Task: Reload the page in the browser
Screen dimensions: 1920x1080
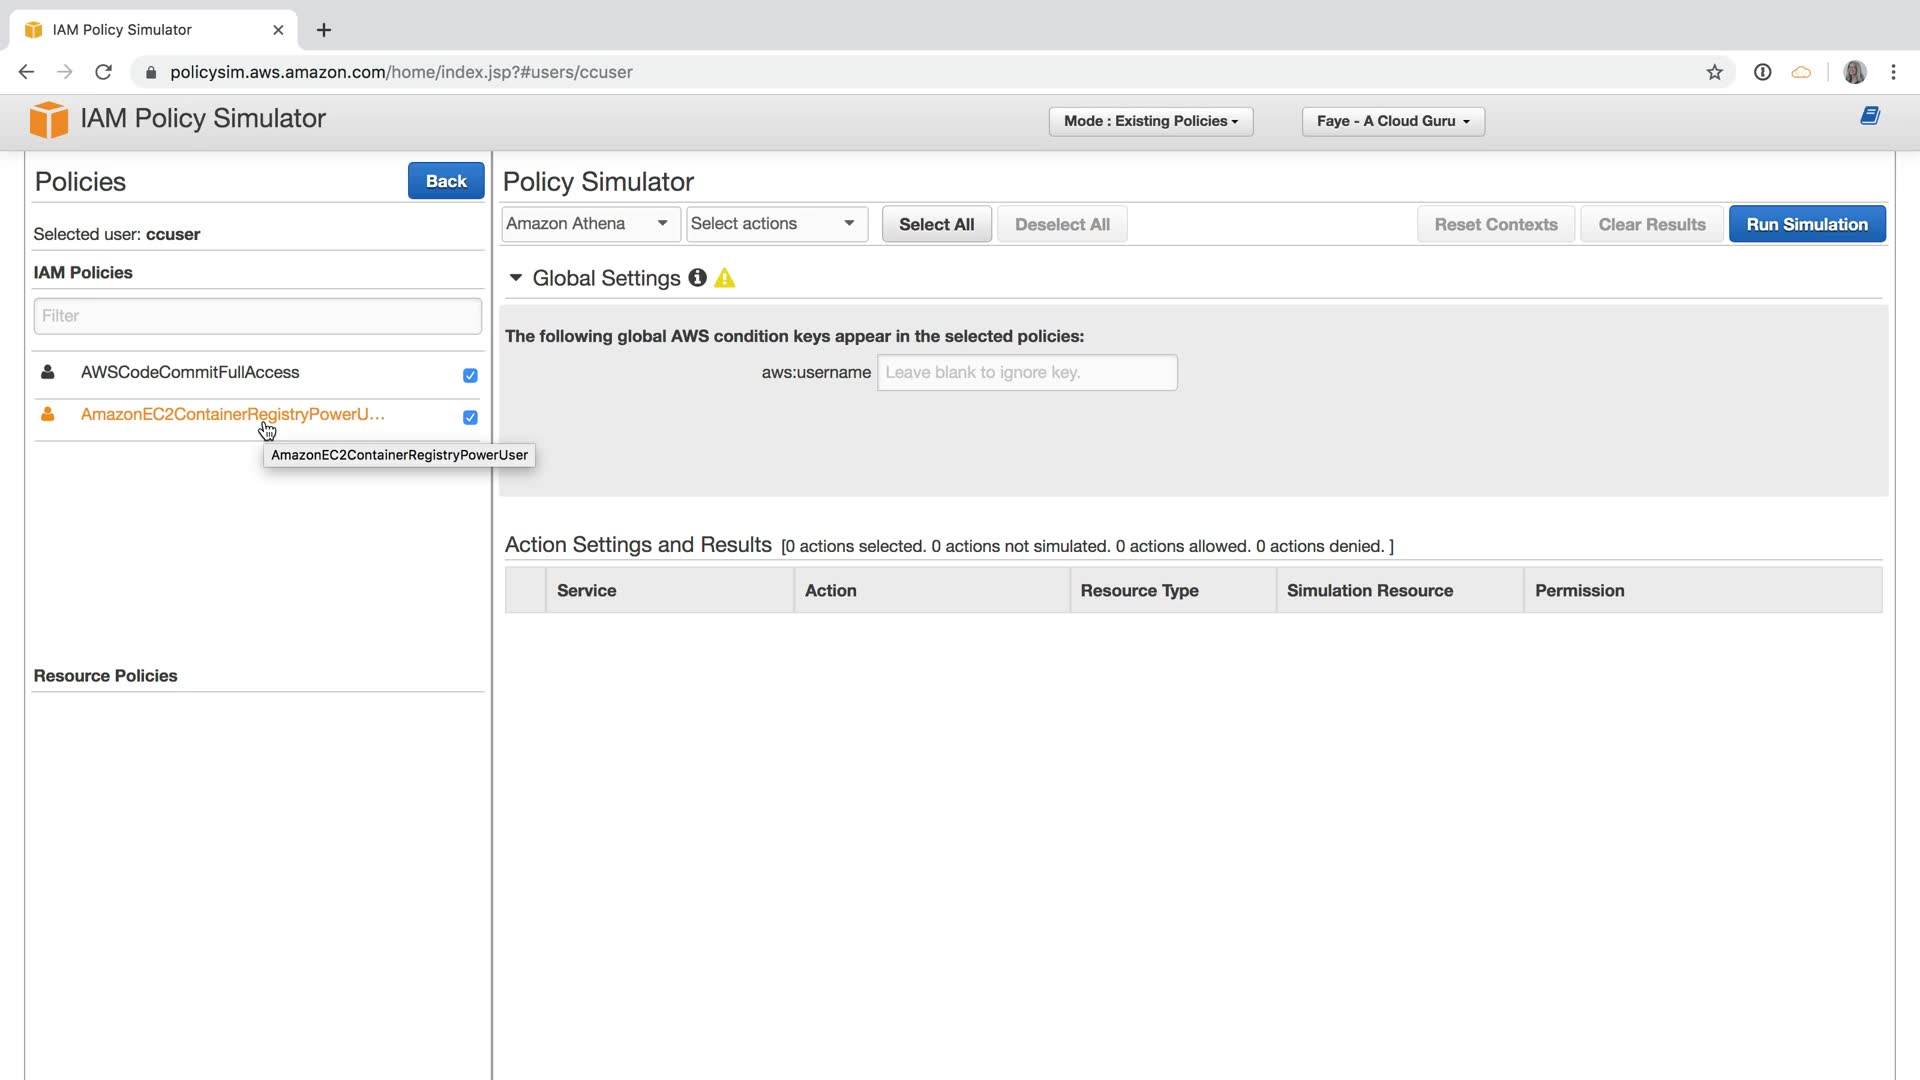Action: pos(103,72)
